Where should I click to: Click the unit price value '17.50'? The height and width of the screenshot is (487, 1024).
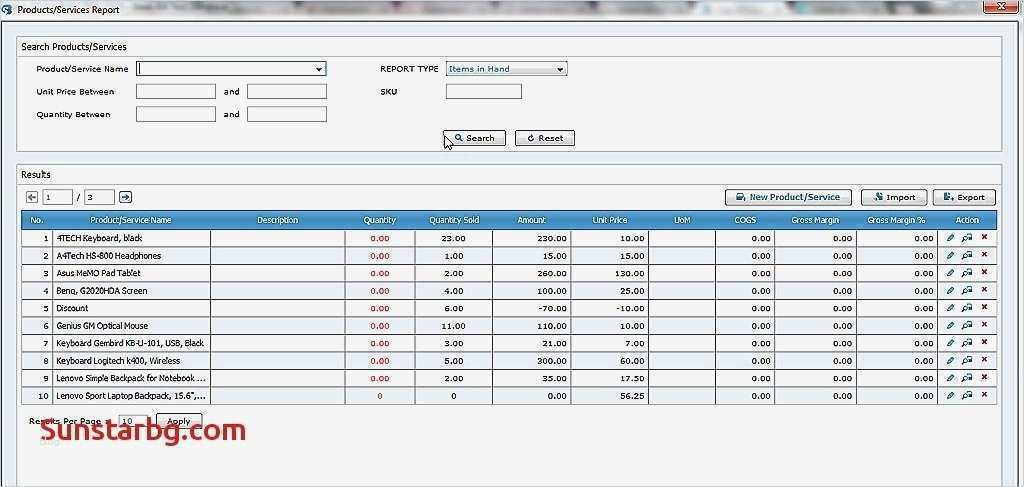(x=632, y=379)
